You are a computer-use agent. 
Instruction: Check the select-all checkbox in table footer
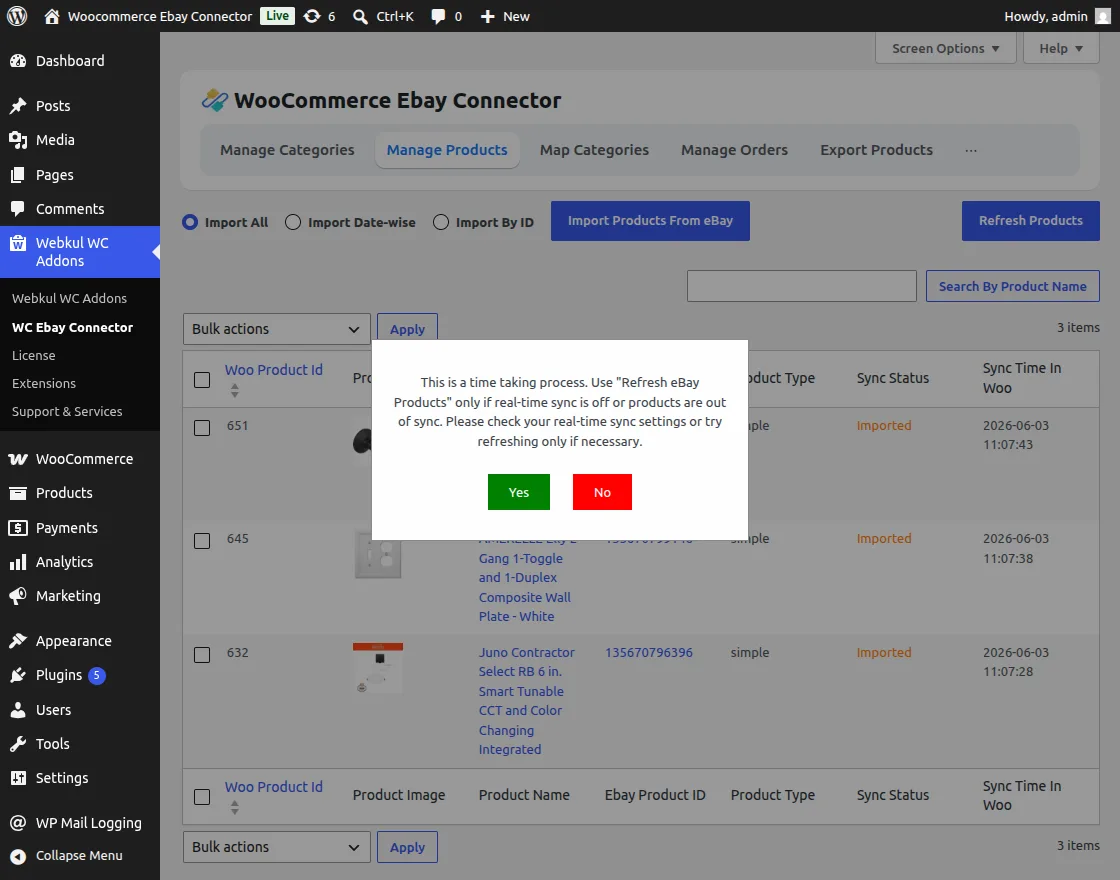click(202, 796)
